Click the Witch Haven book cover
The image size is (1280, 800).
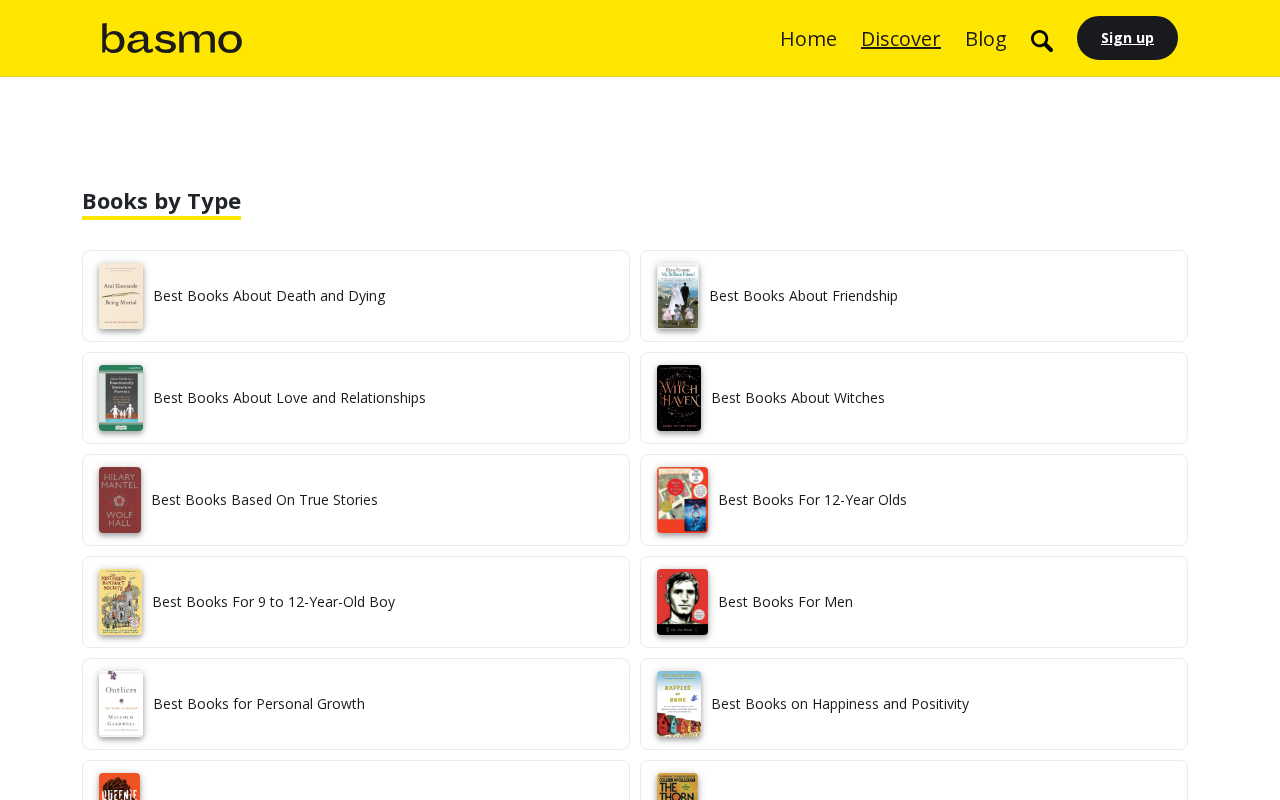(679, 398)
